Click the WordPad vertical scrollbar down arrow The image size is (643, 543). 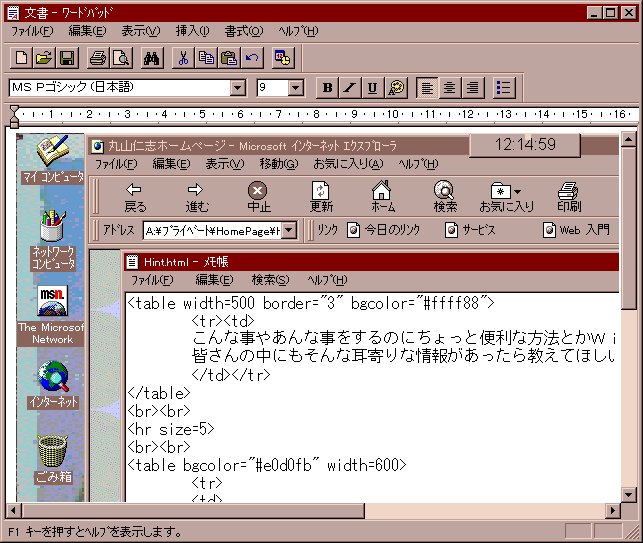click(x=628, y=494)
